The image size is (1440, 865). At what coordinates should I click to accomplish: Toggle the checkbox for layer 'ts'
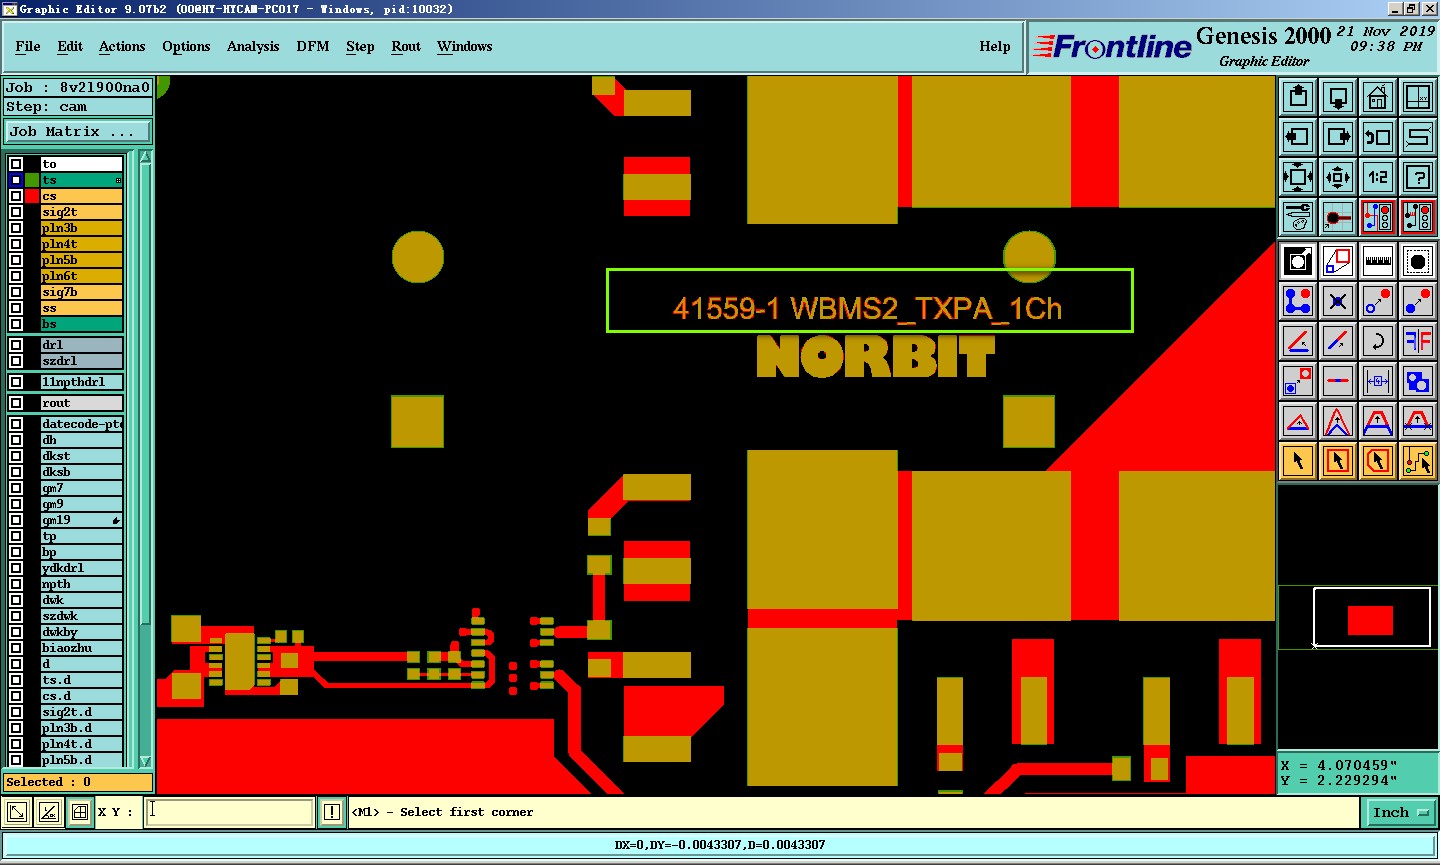(x=16, y=180)
